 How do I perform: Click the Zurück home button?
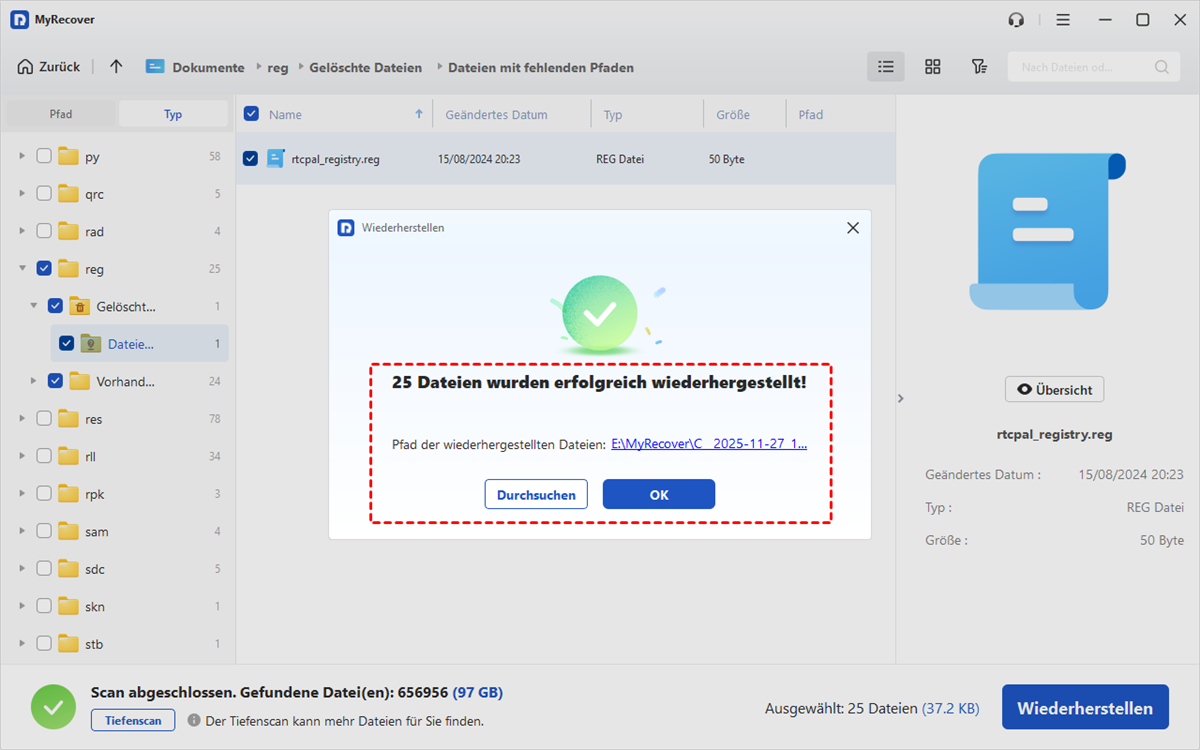(x=48, y=67)
